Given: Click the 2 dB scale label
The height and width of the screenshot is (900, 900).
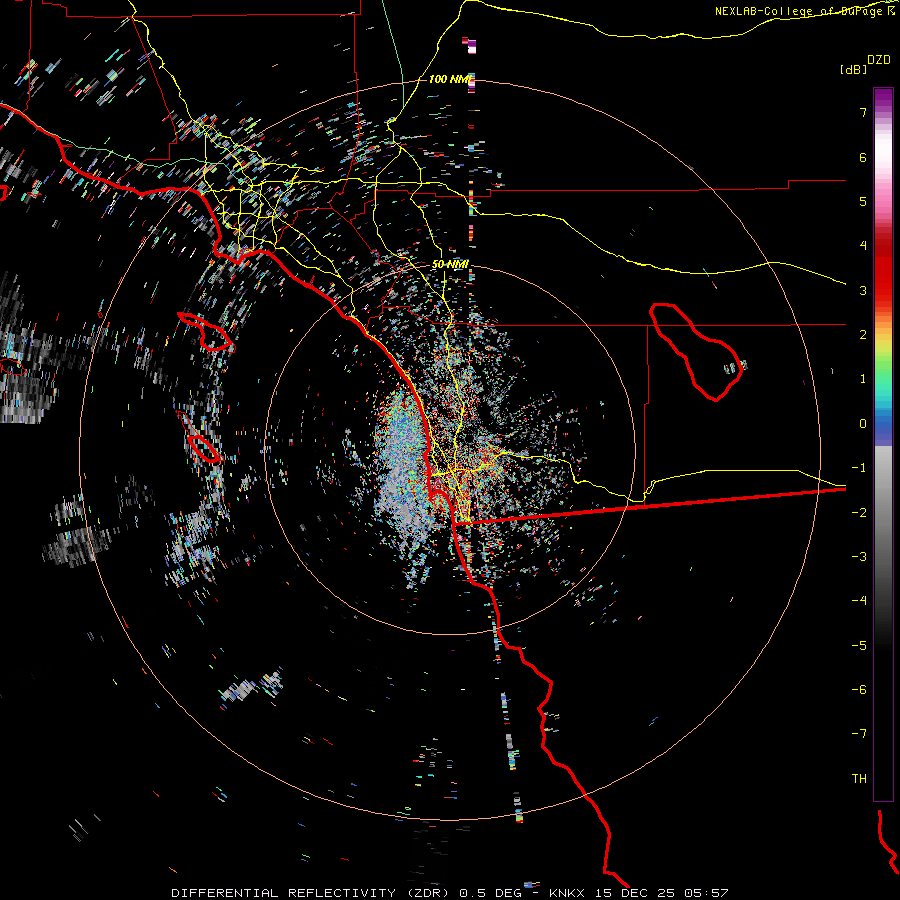Looking at the screenshot, I should point(863,335).
